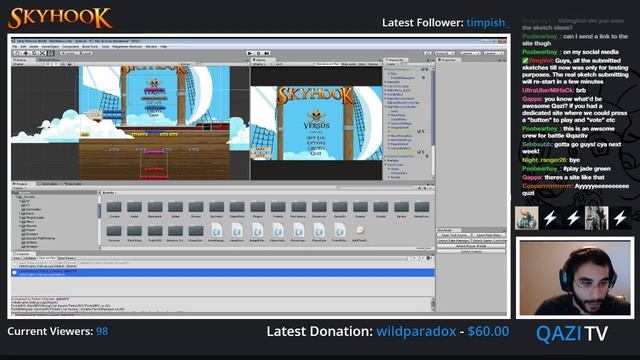Select the Hierarchy tab

tap(396, 60)
